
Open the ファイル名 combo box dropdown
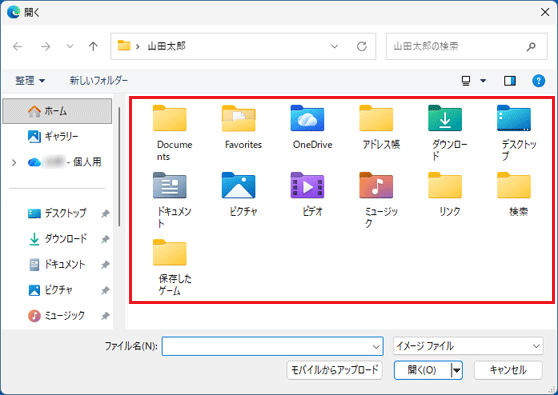coord(376,346)
